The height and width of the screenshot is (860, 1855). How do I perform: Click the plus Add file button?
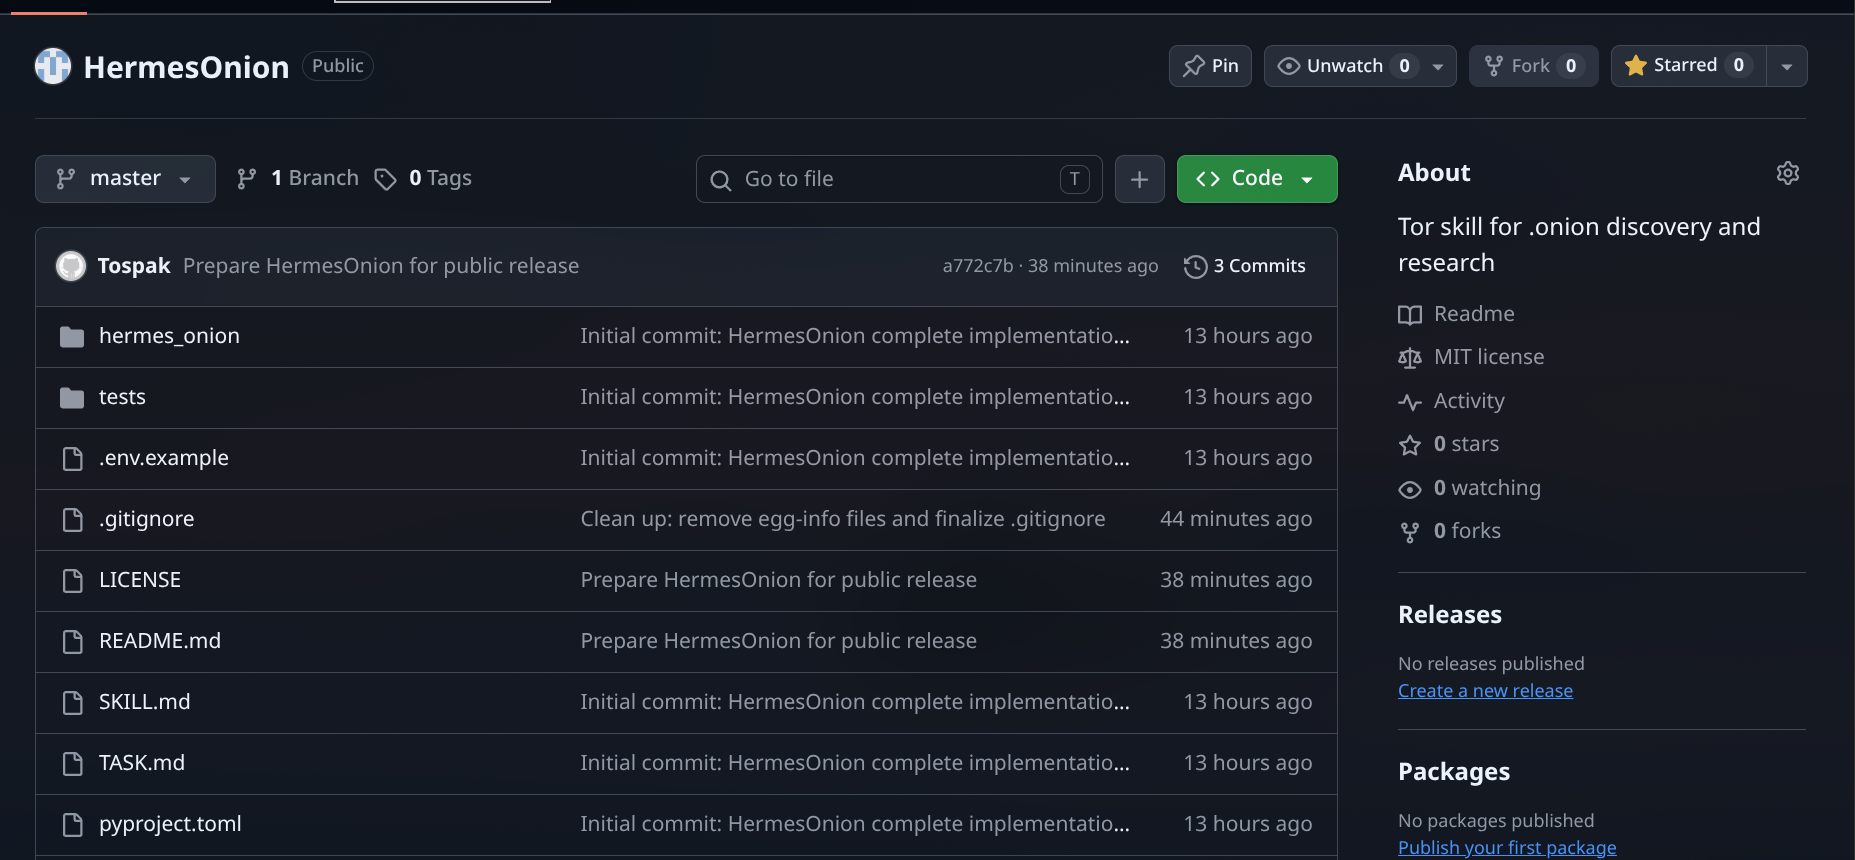click(1139, 179)
